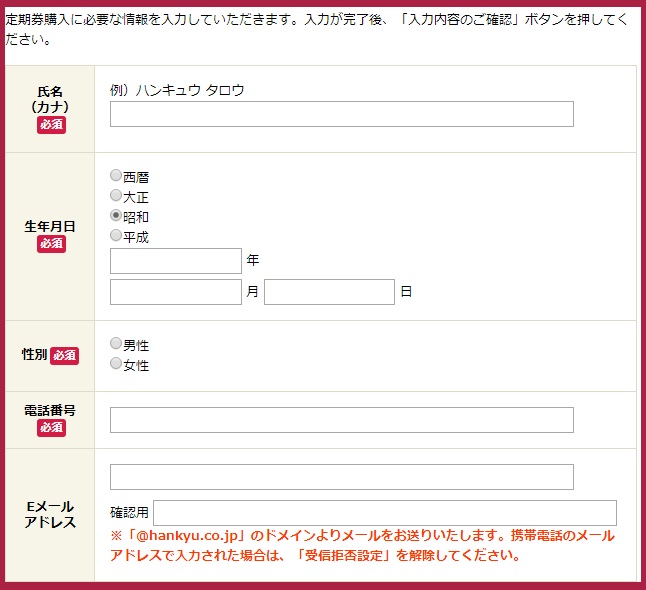Click the 電話番号 label

coord(50,410)
